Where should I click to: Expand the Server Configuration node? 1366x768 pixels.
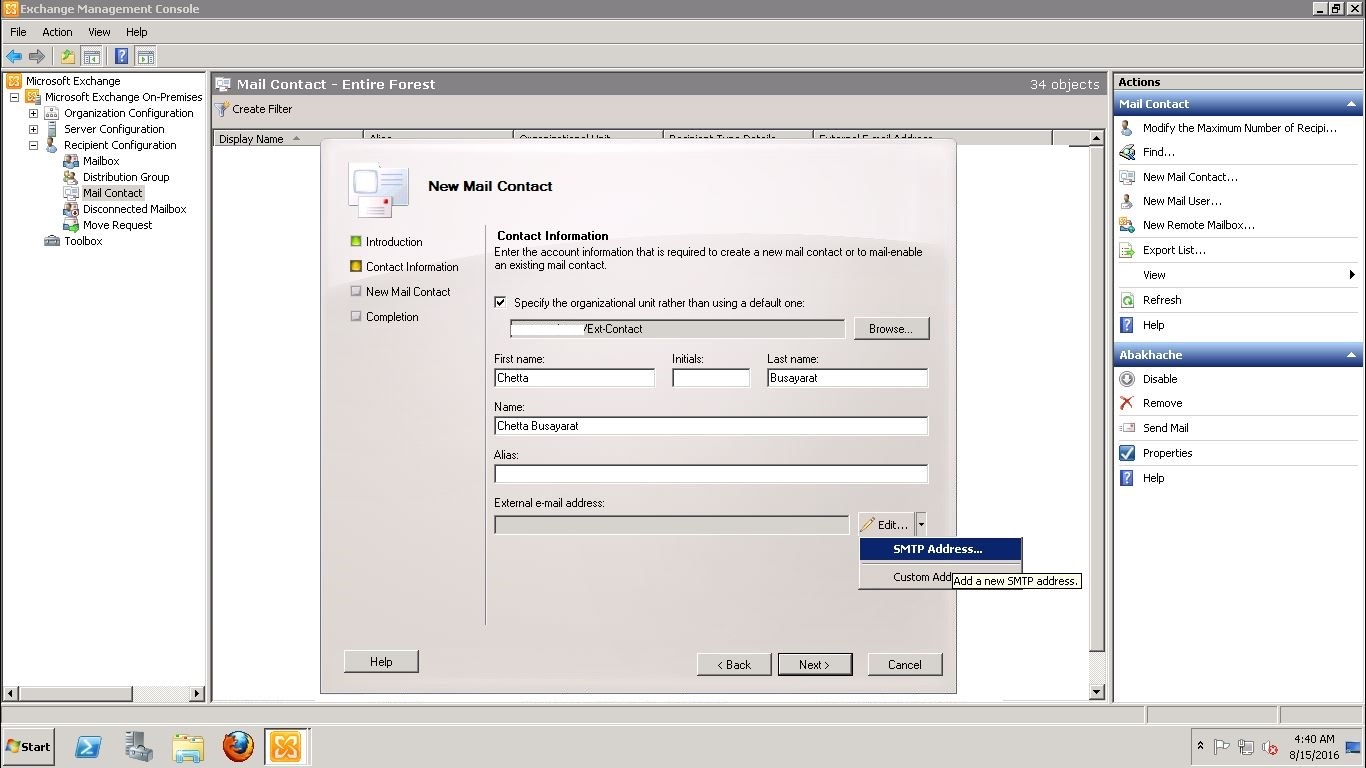click(x=33, y=129)
